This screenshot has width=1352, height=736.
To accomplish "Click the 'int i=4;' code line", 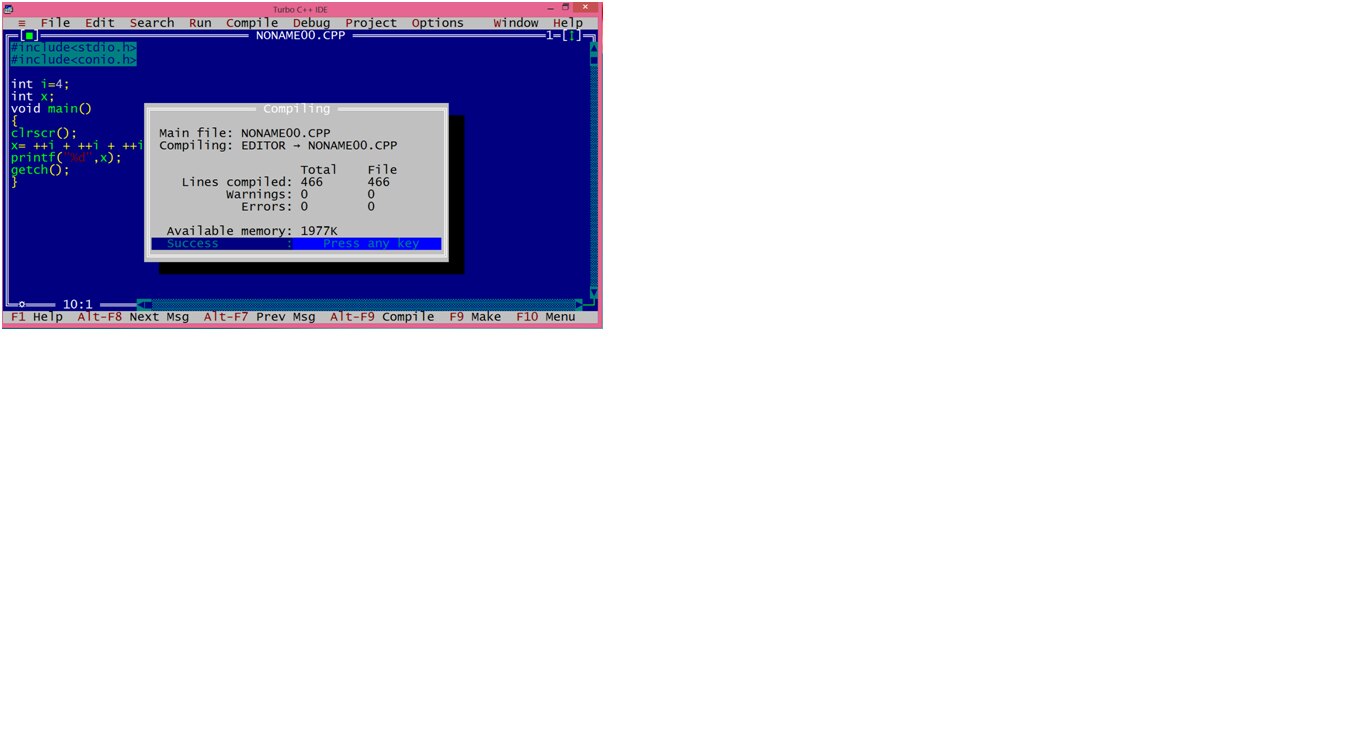I will coord(41,84).
